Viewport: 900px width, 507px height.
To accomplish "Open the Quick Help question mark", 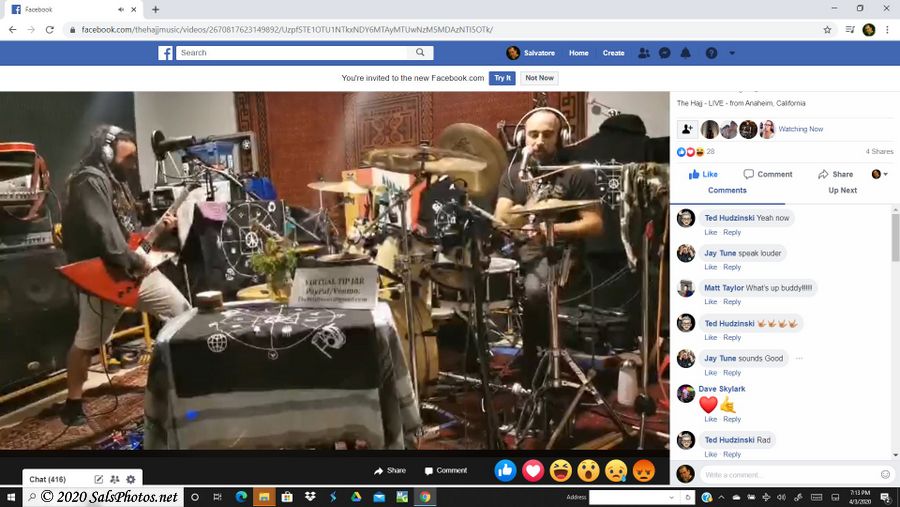I will click(x=711, y=53).
